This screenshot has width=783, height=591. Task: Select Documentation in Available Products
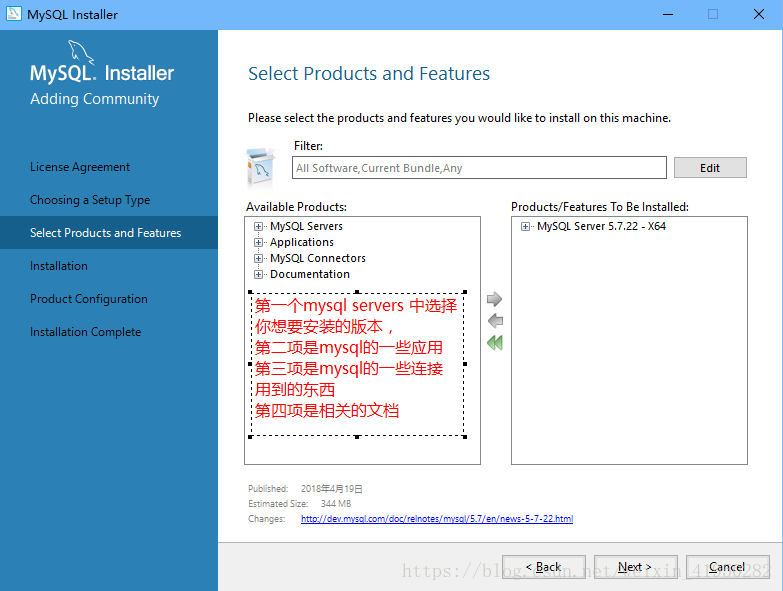[310, 274]
